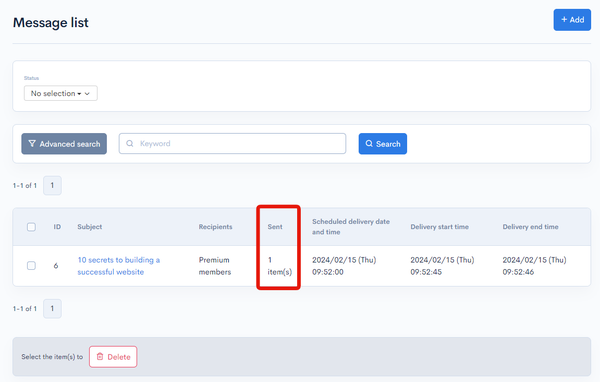Open '10 secrets to building a successful website' link
This screenshot has height=382, width=600.
(119, 266)
